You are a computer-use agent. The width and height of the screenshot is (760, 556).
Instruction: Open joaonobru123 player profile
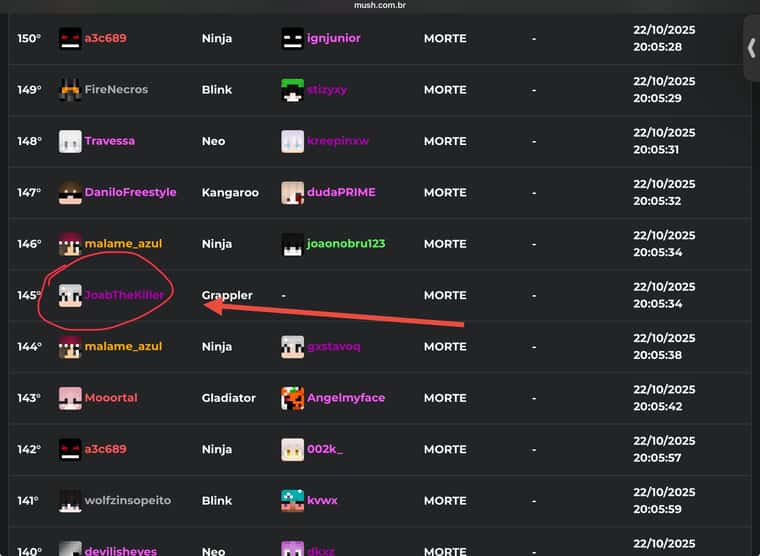pyautogui.click(x=346, y=244)
